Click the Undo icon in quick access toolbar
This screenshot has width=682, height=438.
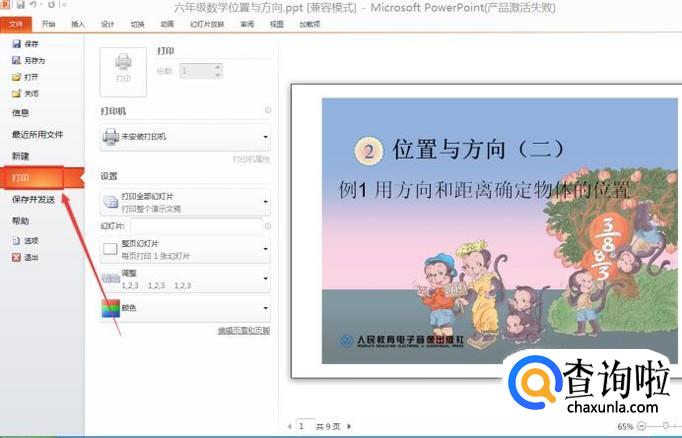[x=33, y=5]
